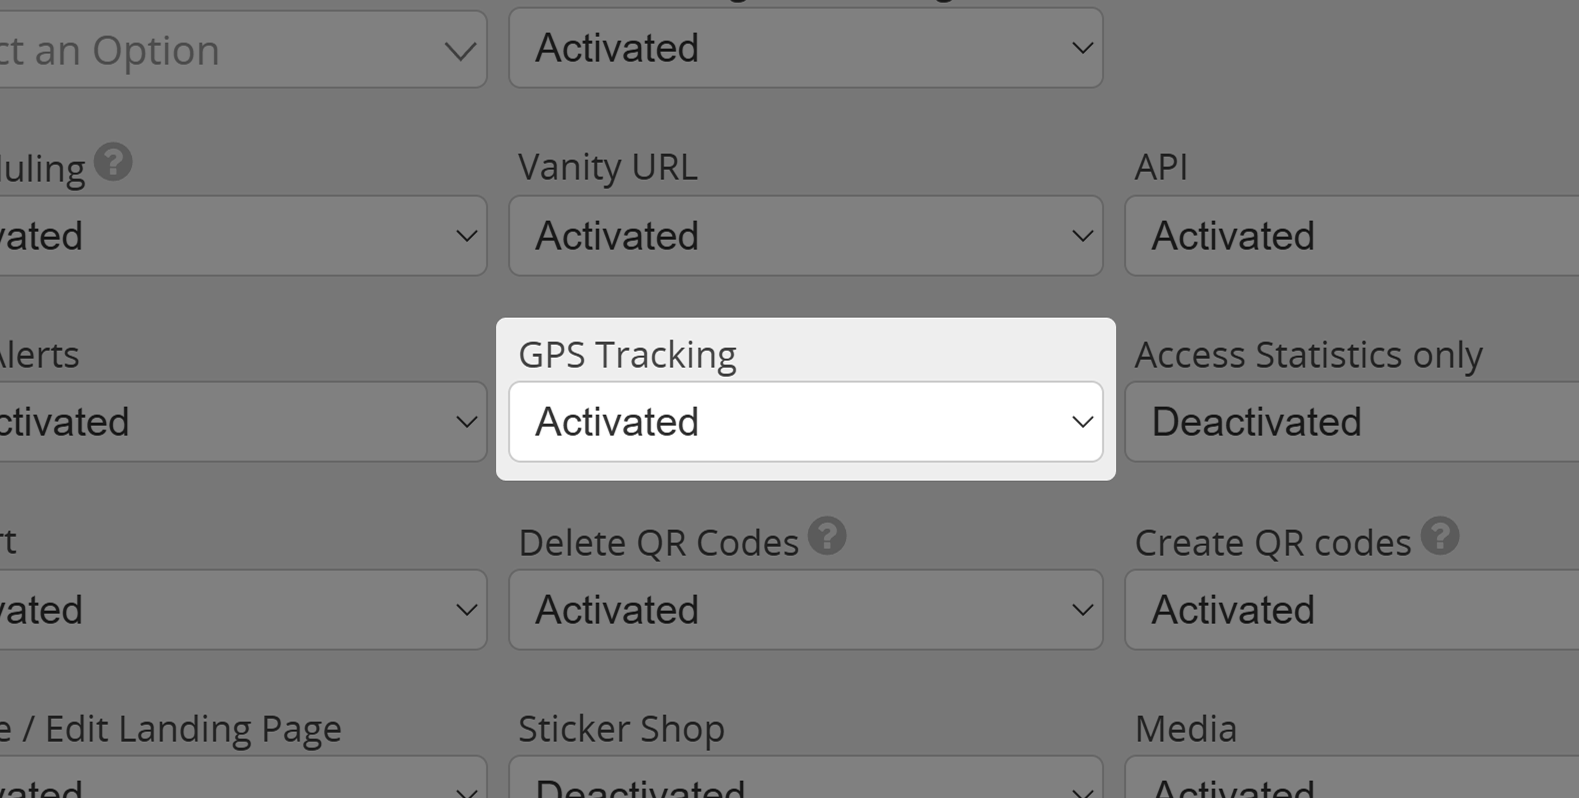Open the GPS Tracking dropdown
The image size is (1579, 798).
805,422
